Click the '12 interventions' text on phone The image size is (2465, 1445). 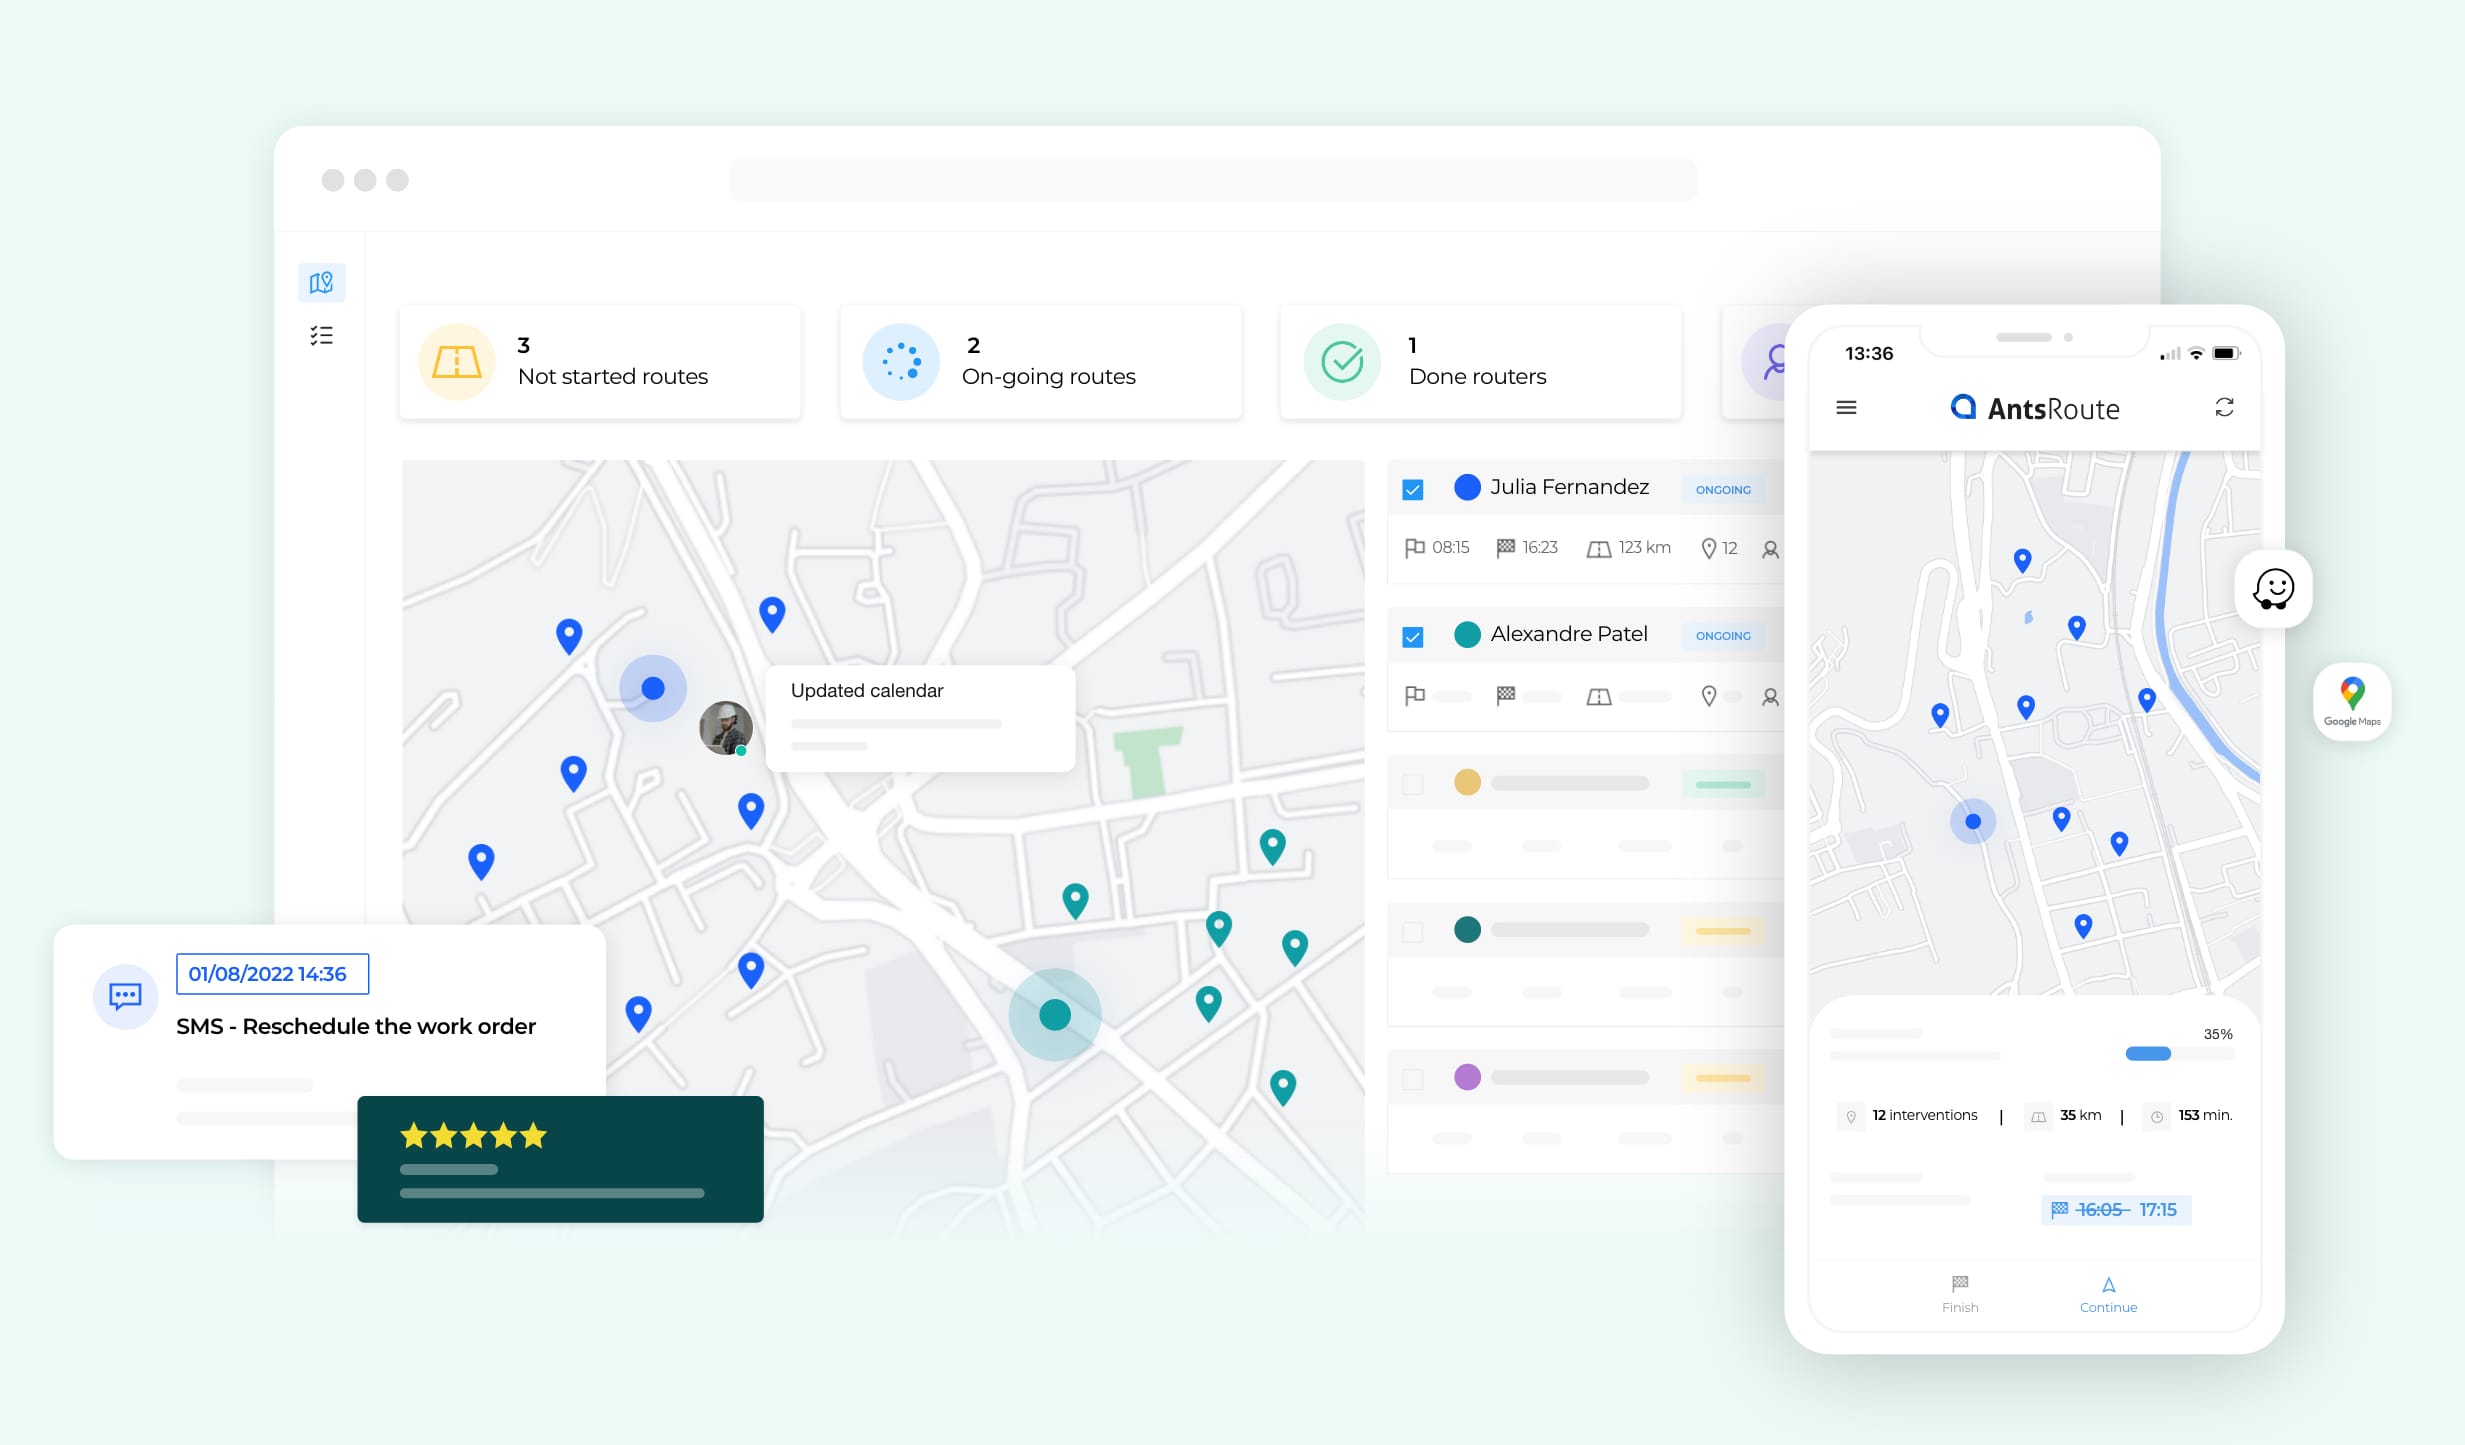1925,1115
